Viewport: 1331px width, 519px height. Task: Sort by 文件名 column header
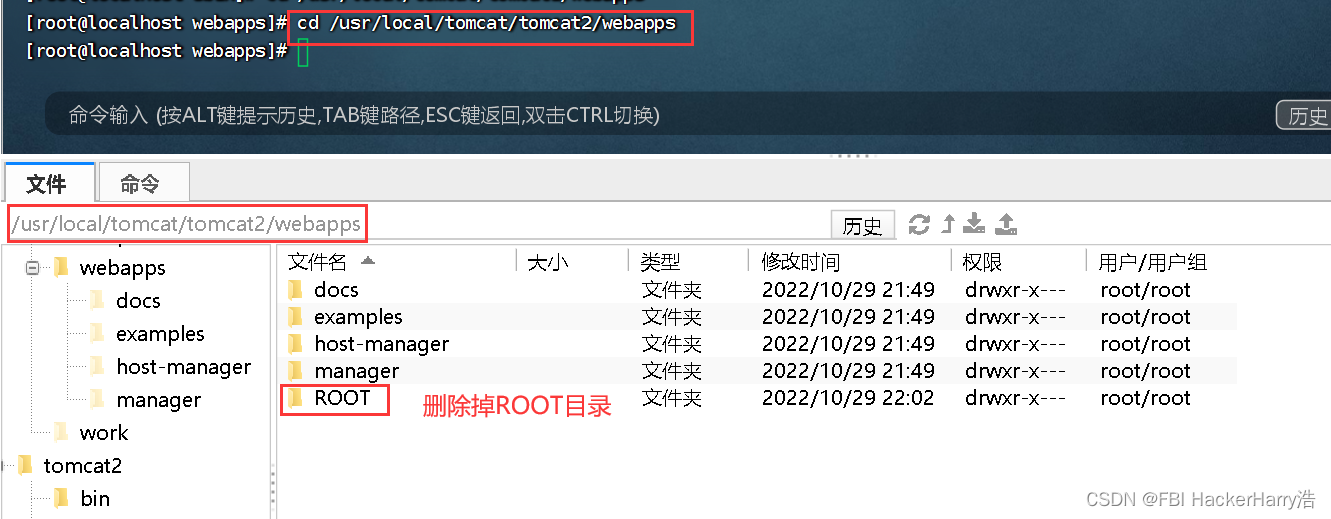coord(396,262)
